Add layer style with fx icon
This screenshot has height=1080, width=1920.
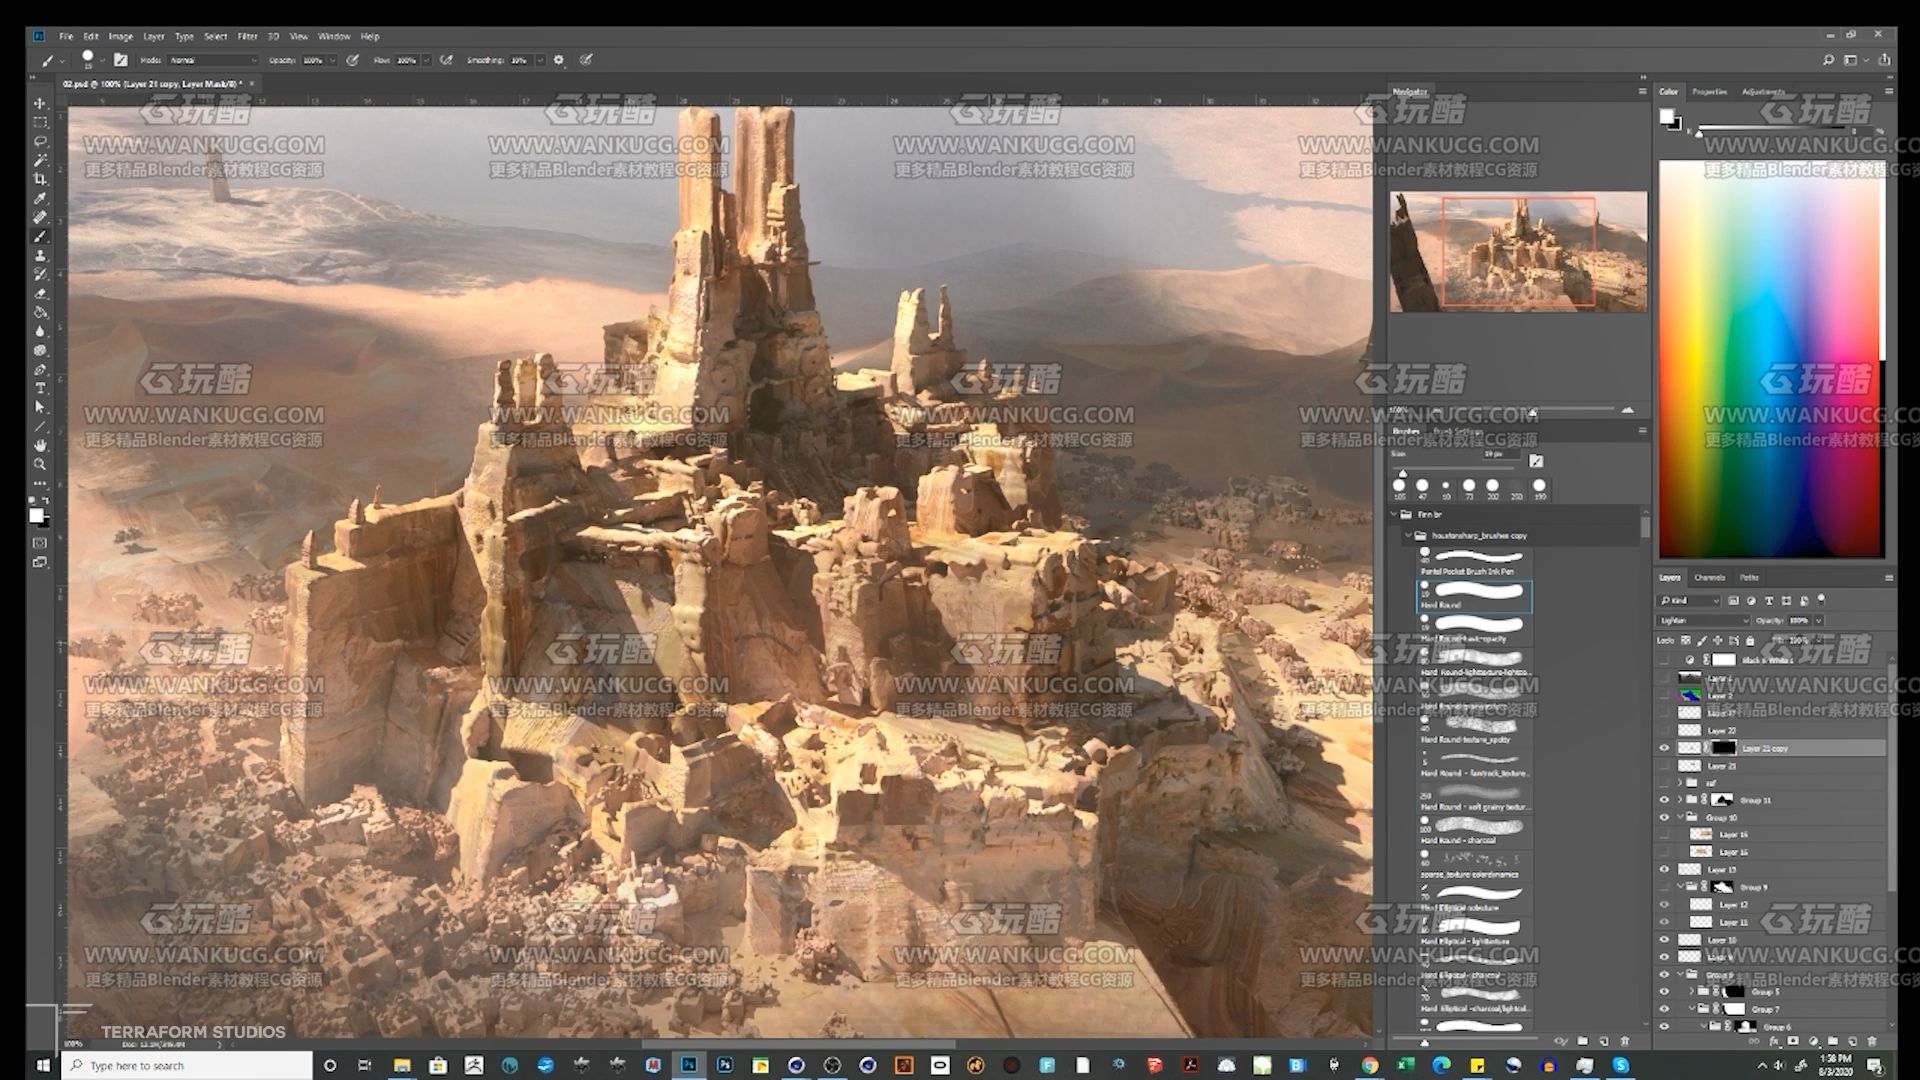click(x=1775, y=1041)
